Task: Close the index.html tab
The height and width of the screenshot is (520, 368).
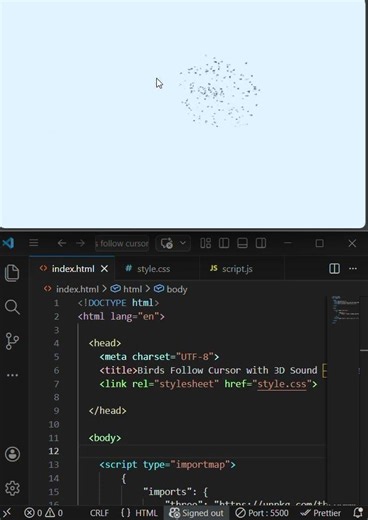Action: coord(104,269)
